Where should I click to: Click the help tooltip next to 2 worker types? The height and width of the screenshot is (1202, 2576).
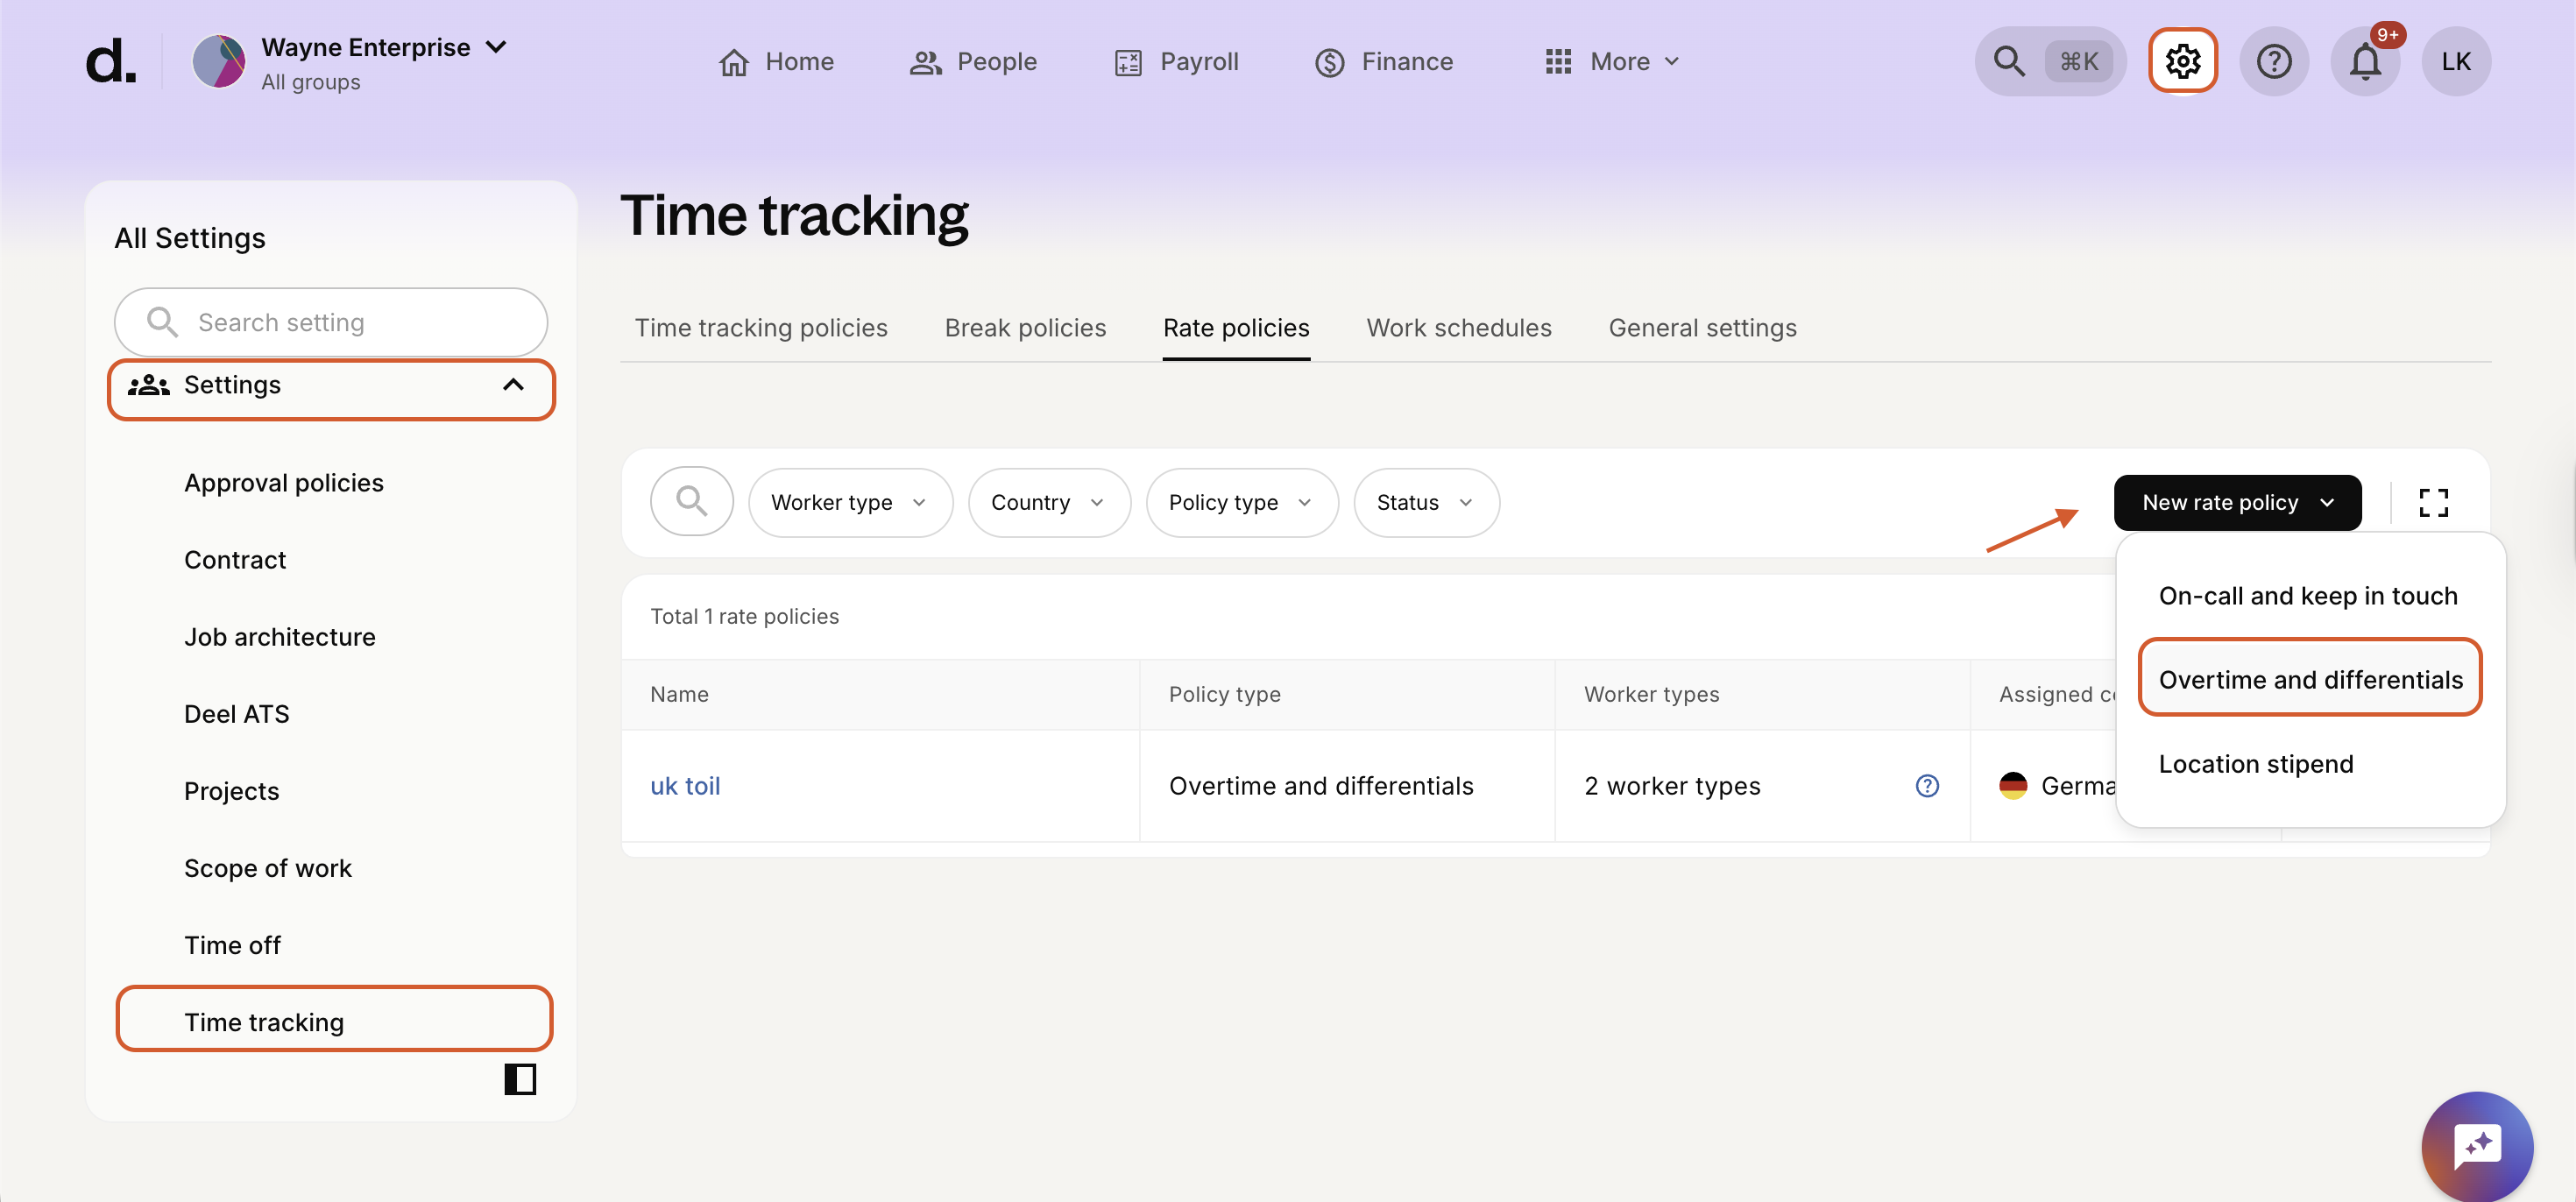click(x=1927, y=786)
